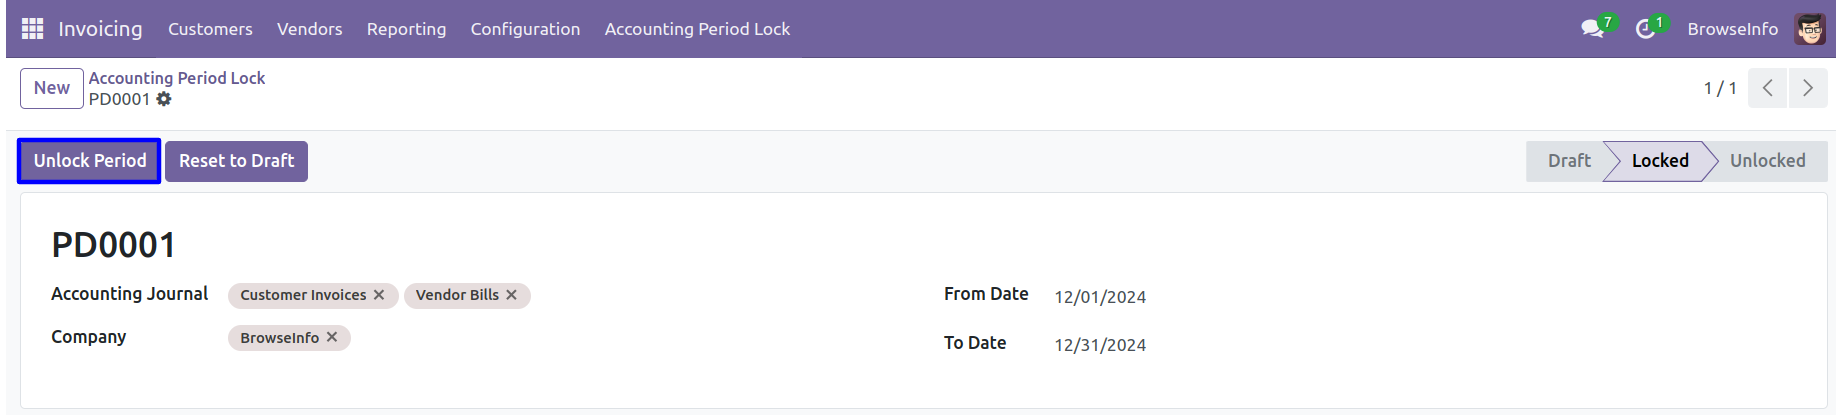1836x415 pixels.
Task: Select the Unlocked status stage
Action: (x=1767, y=161)
